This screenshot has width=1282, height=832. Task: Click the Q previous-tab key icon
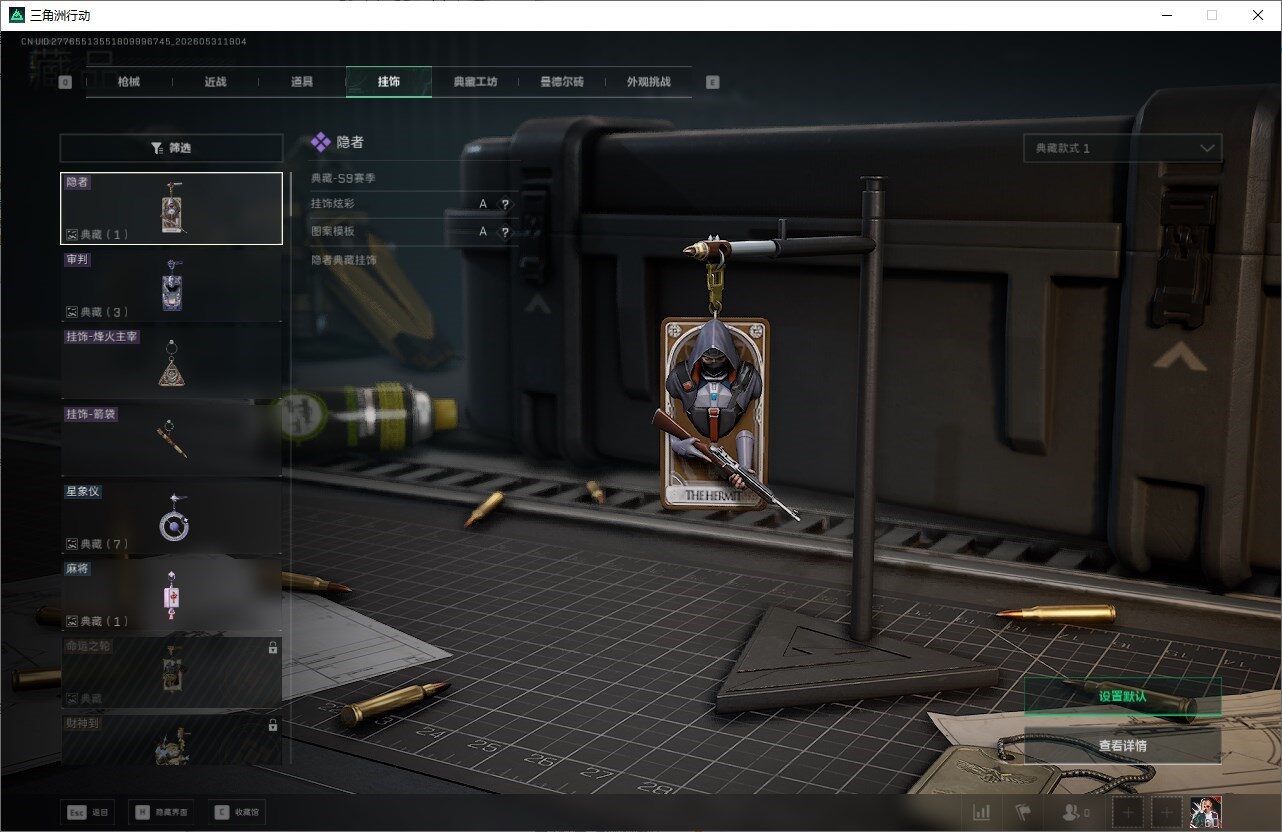click(x=65, y=83)
